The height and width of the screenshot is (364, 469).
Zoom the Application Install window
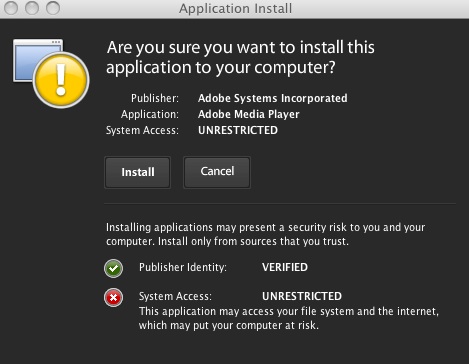click(53, 8)
